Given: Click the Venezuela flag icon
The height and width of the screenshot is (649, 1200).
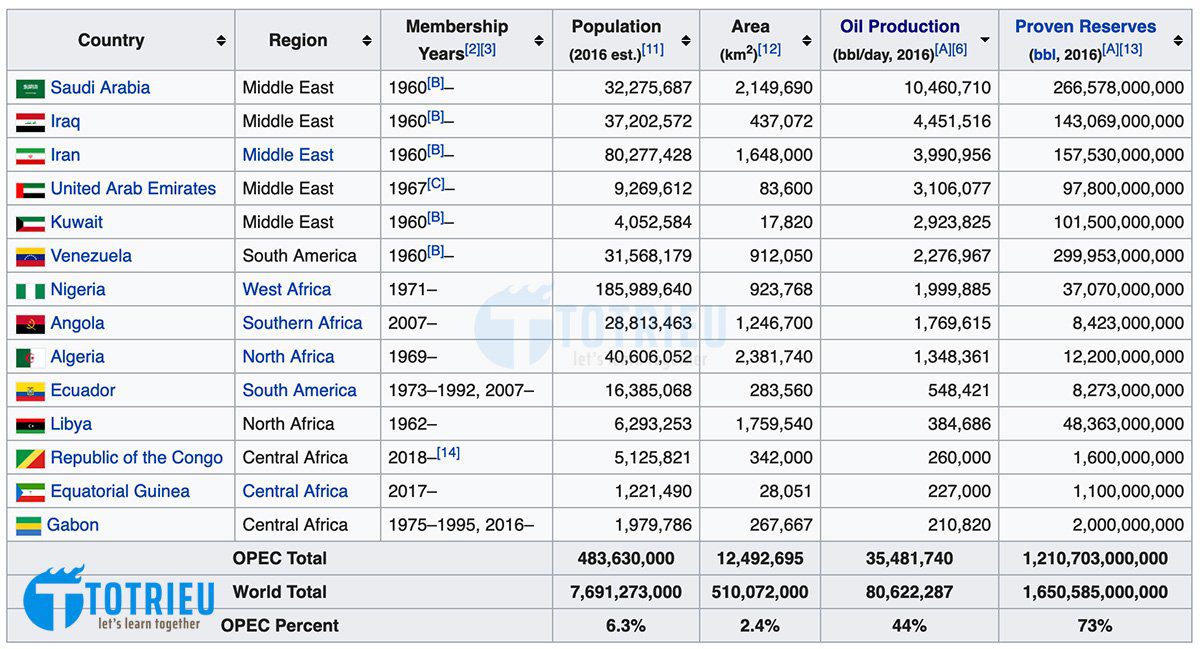Looking at the screenshot, I should click(x=30, y=257).
